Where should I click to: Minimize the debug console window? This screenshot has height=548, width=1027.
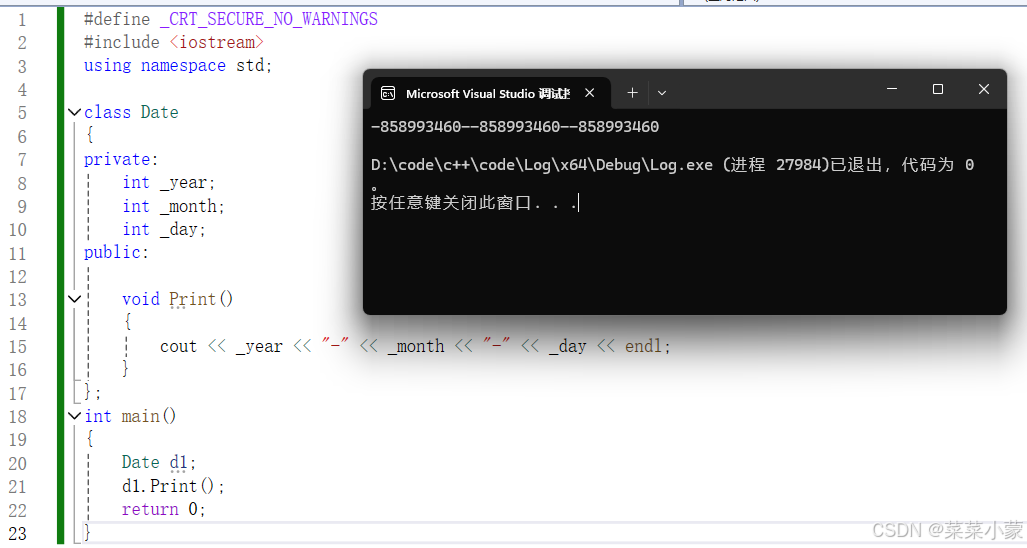pyautogui.click(x=892, y=89)
